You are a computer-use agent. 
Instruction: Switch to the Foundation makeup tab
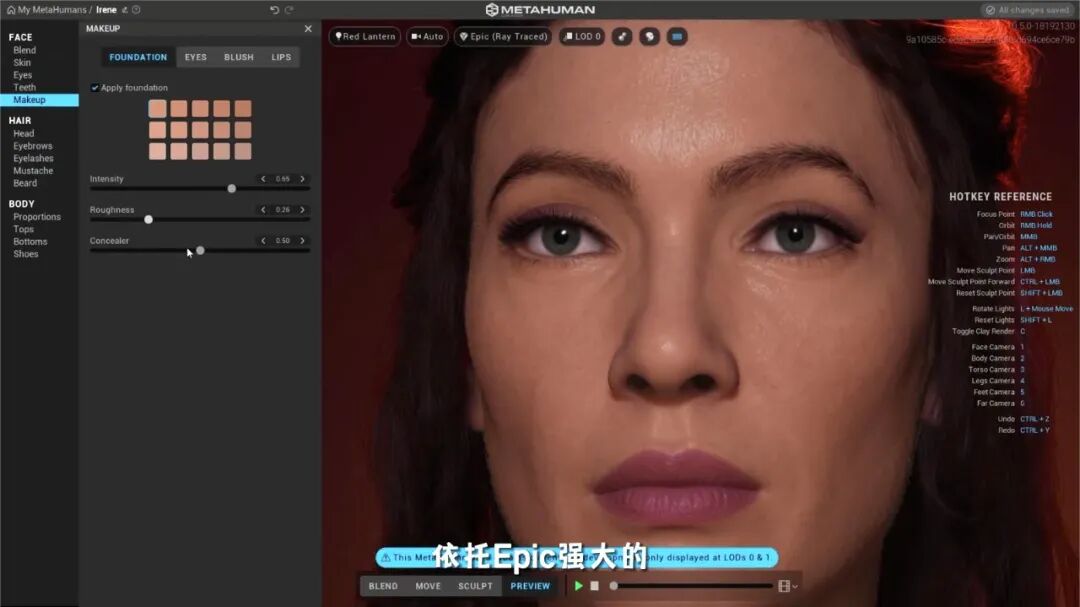tap(138, 57)
